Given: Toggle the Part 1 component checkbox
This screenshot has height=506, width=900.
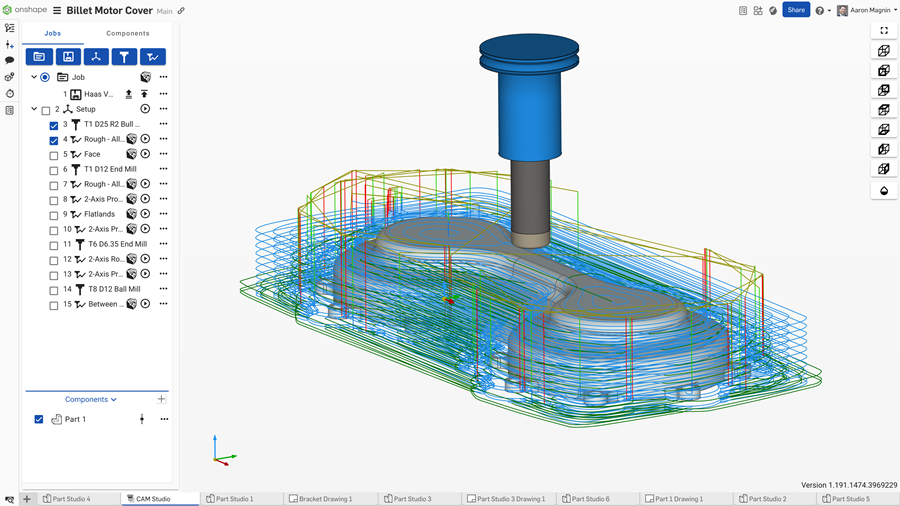Looking at the screenshot, I should coord(39,419).
